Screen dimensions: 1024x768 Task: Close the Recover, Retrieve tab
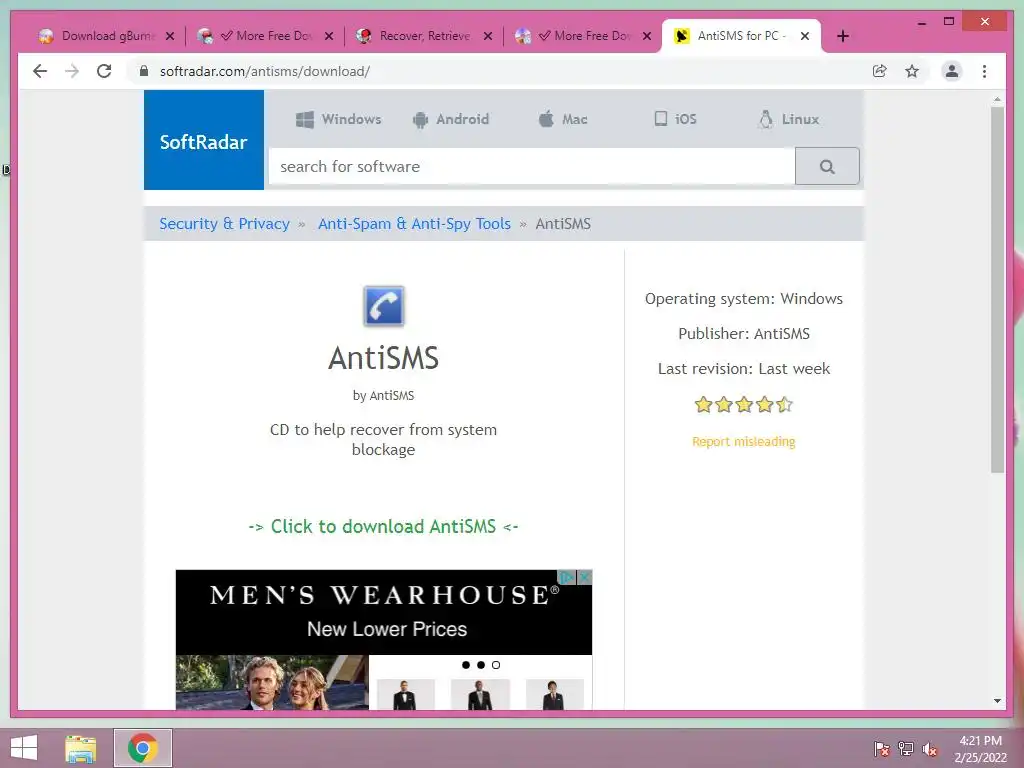pos(488,36)
